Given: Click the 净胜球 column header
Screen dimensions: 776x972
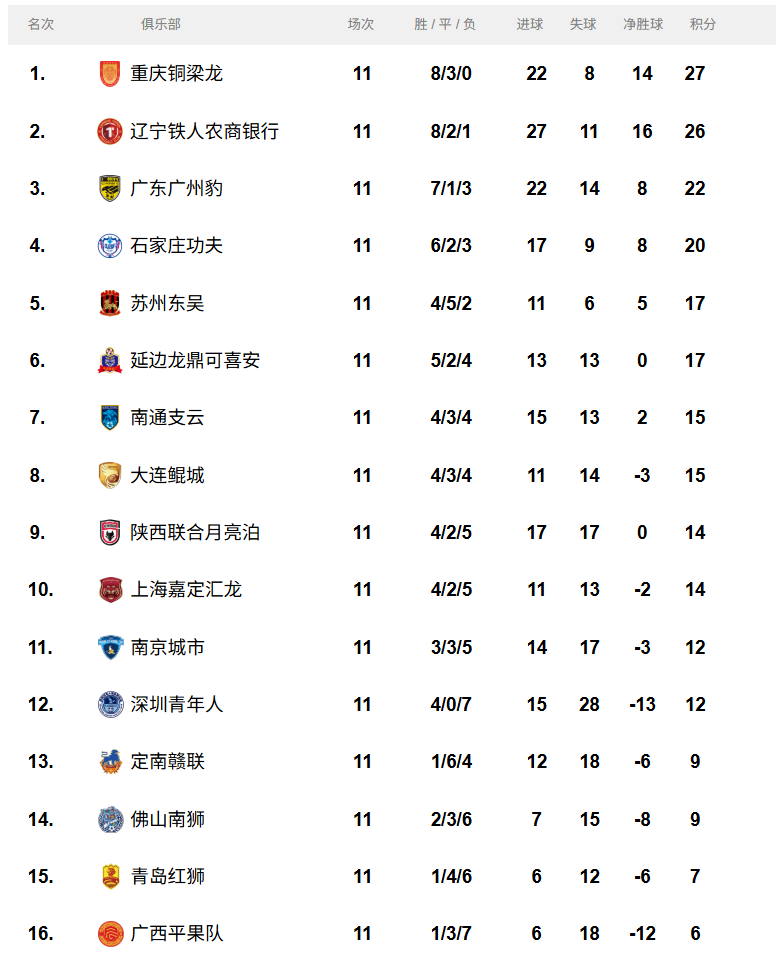Looking at the screenshot, I should 643,24.
